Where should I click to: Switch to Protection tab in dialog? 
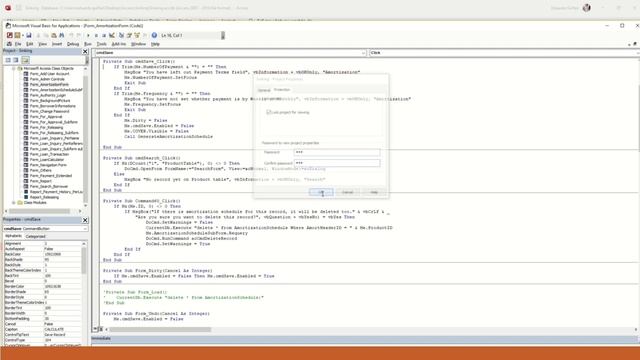282,89
